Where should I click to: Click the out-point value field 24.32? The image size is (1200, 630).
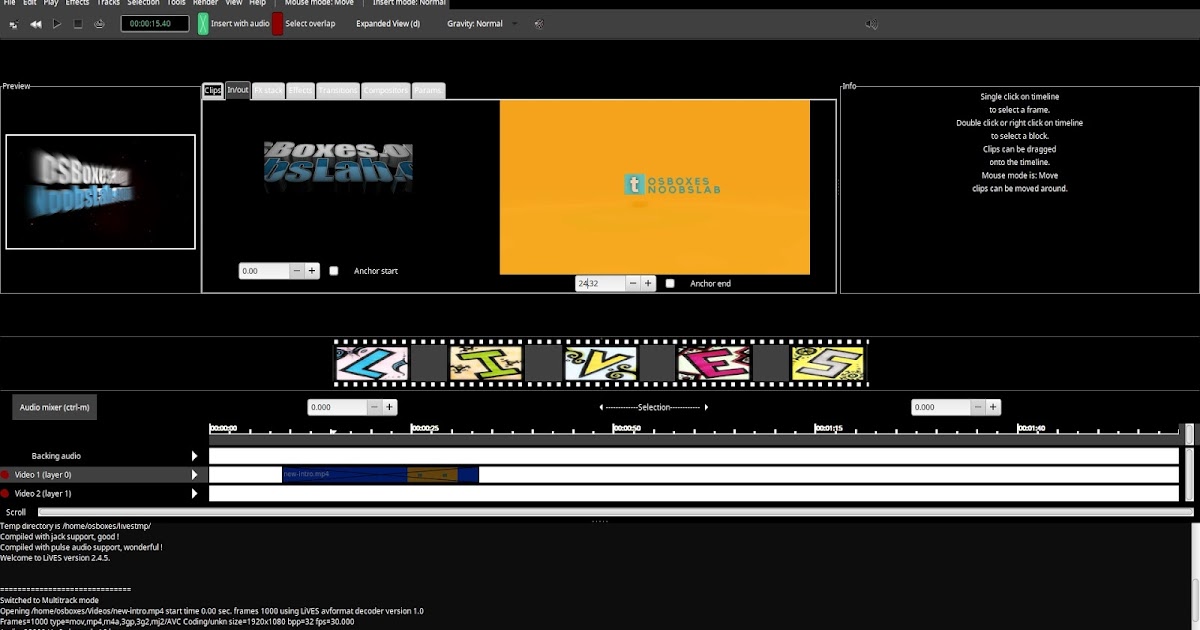600,284
